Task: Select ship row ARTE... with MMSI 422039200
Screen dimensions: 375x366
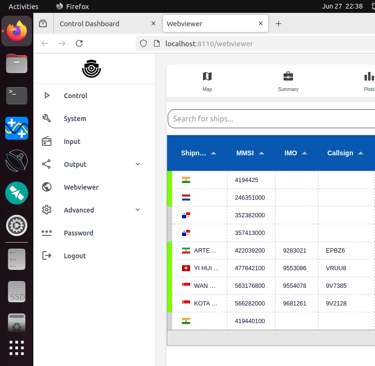Action: coord(271,250)
